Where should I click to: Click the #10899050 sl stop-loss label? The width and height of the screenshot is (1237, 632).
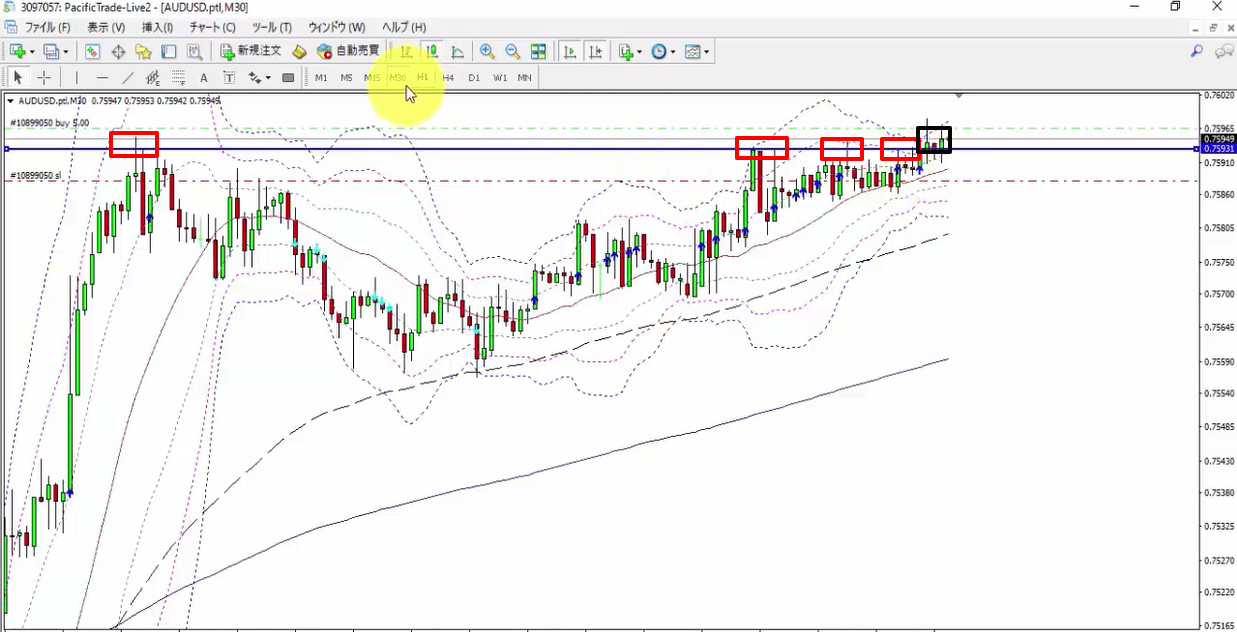pos(35,175)
